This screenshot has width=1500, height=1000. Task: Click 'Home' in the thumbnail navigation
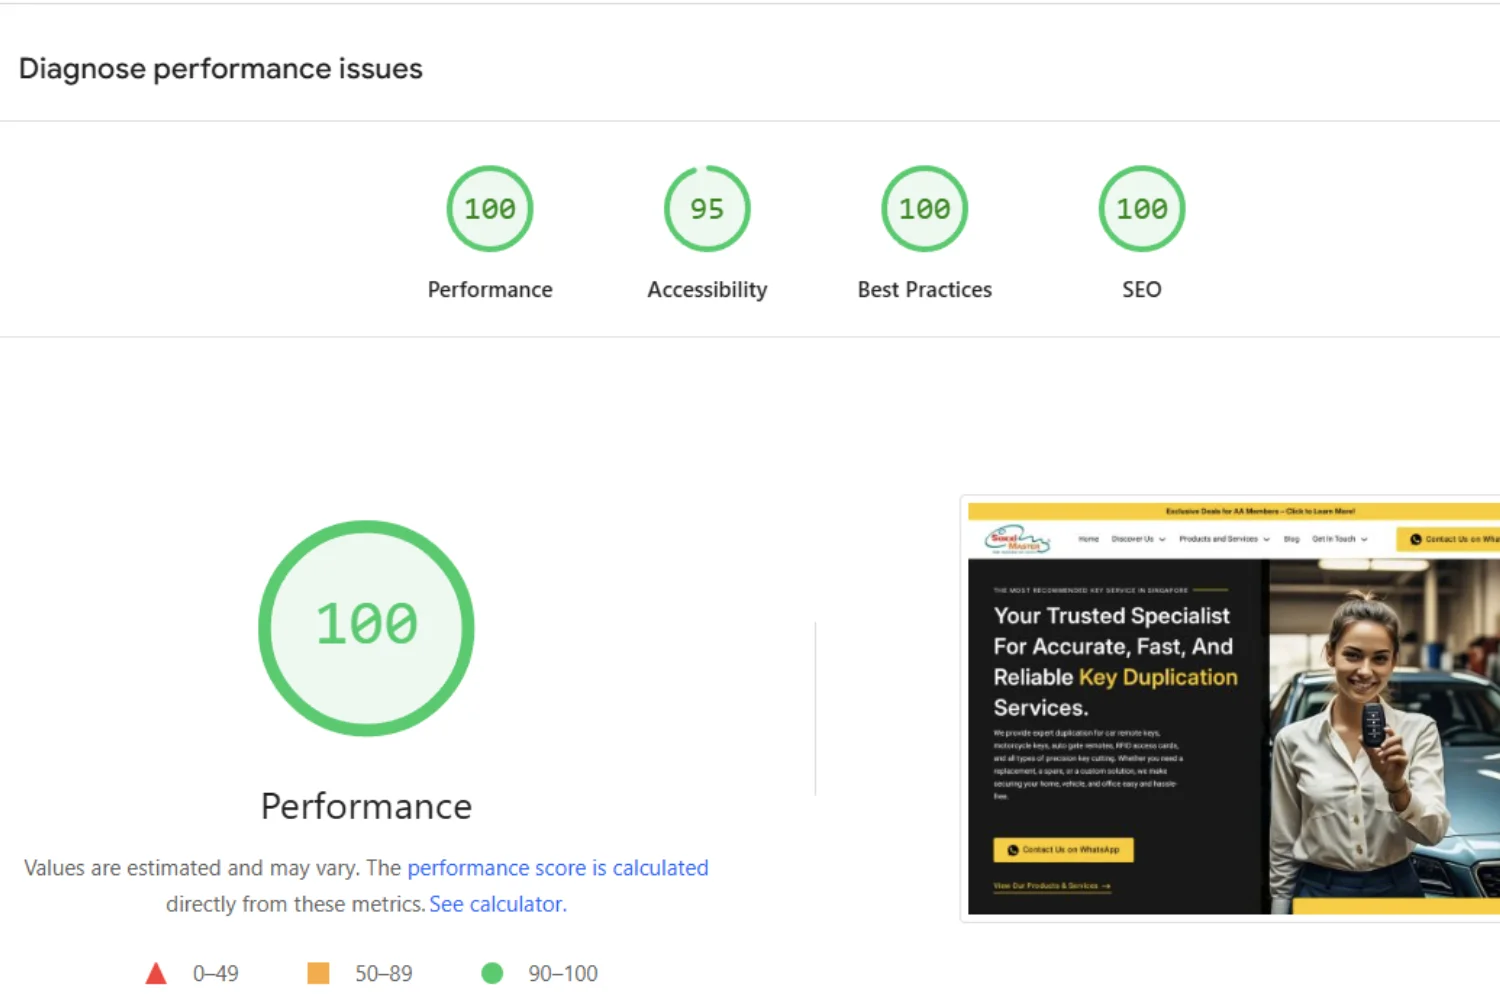[x=1089, y=539]
